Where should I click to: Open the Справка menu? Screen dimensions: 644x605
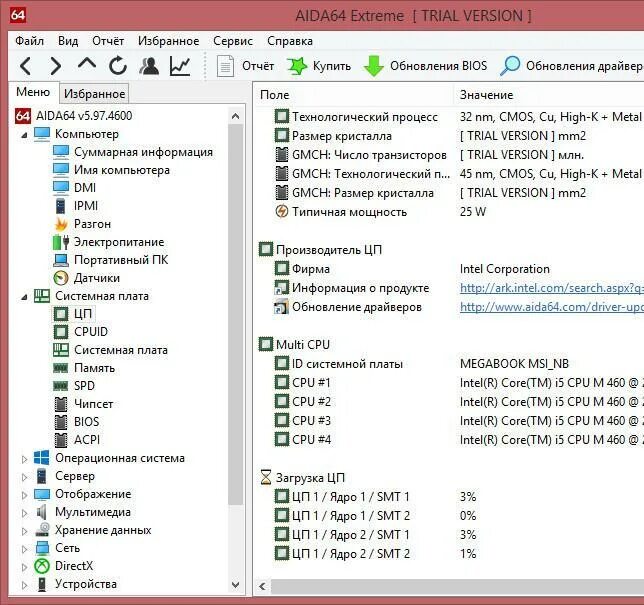click(x=290, y=41)
